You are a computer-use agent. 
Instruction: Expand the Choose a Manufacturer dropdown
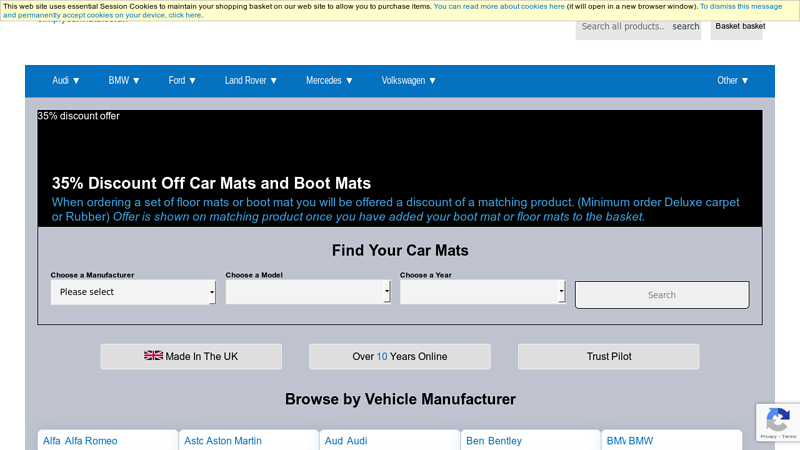(x=133, y=292)
